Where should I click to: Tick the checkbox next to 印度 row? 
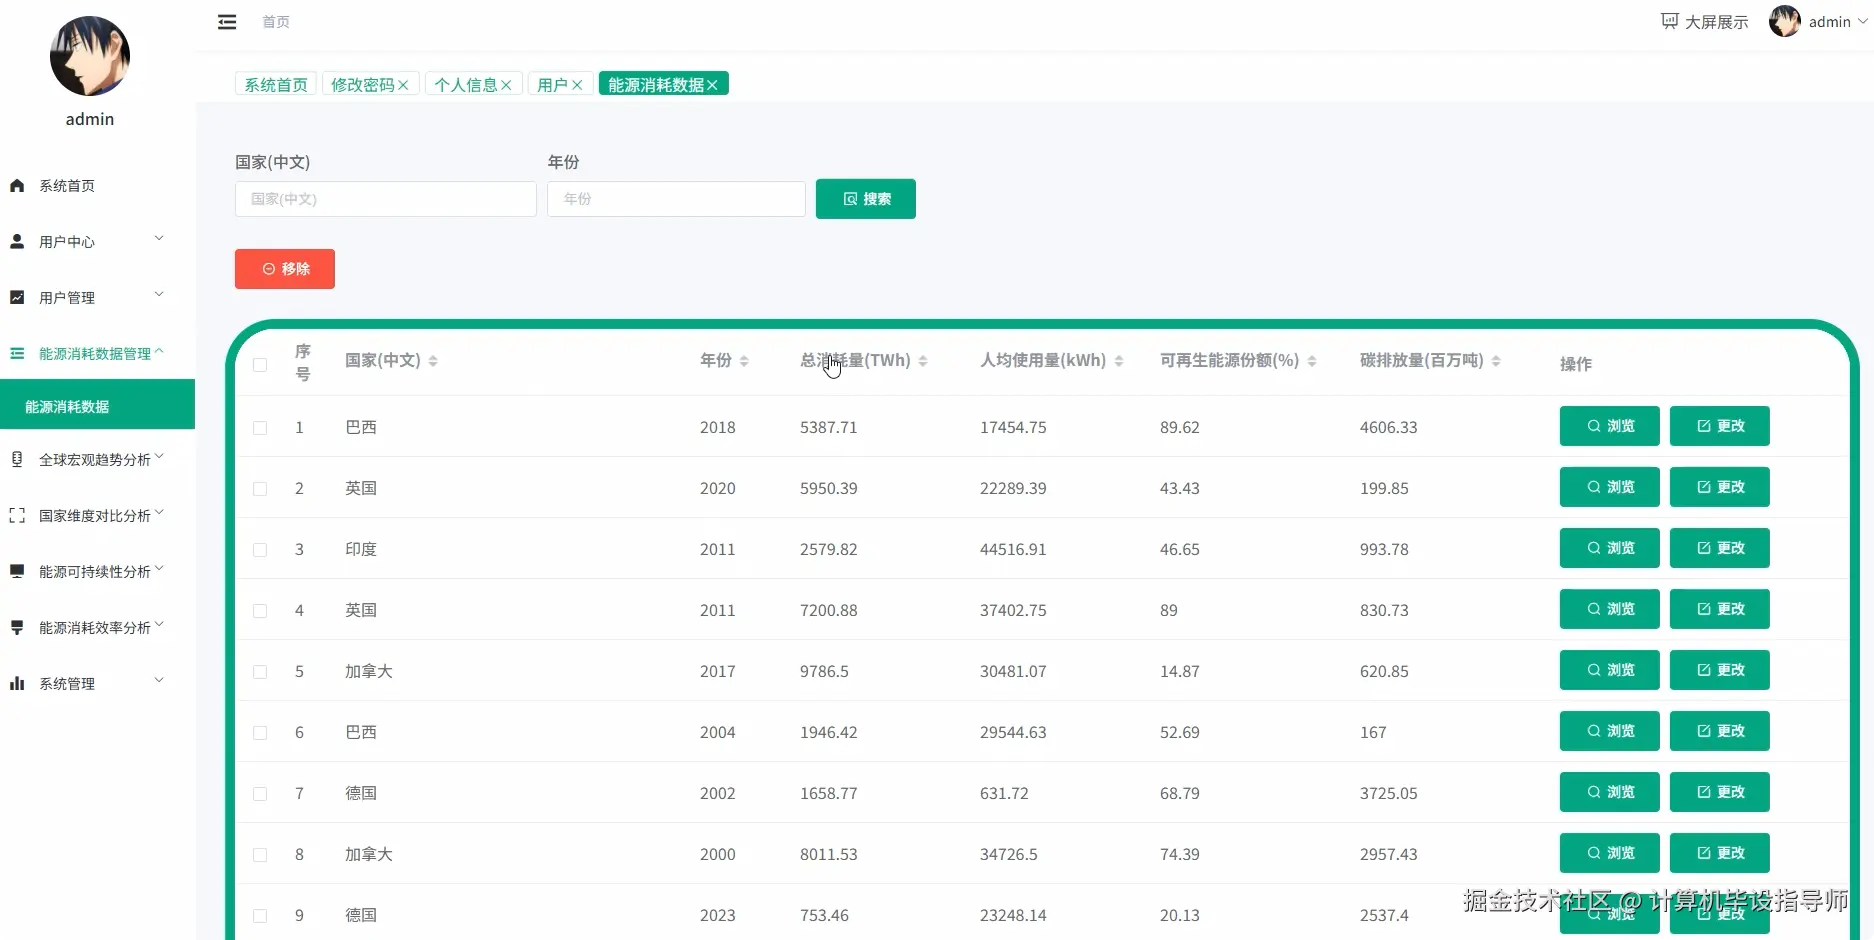260,550
